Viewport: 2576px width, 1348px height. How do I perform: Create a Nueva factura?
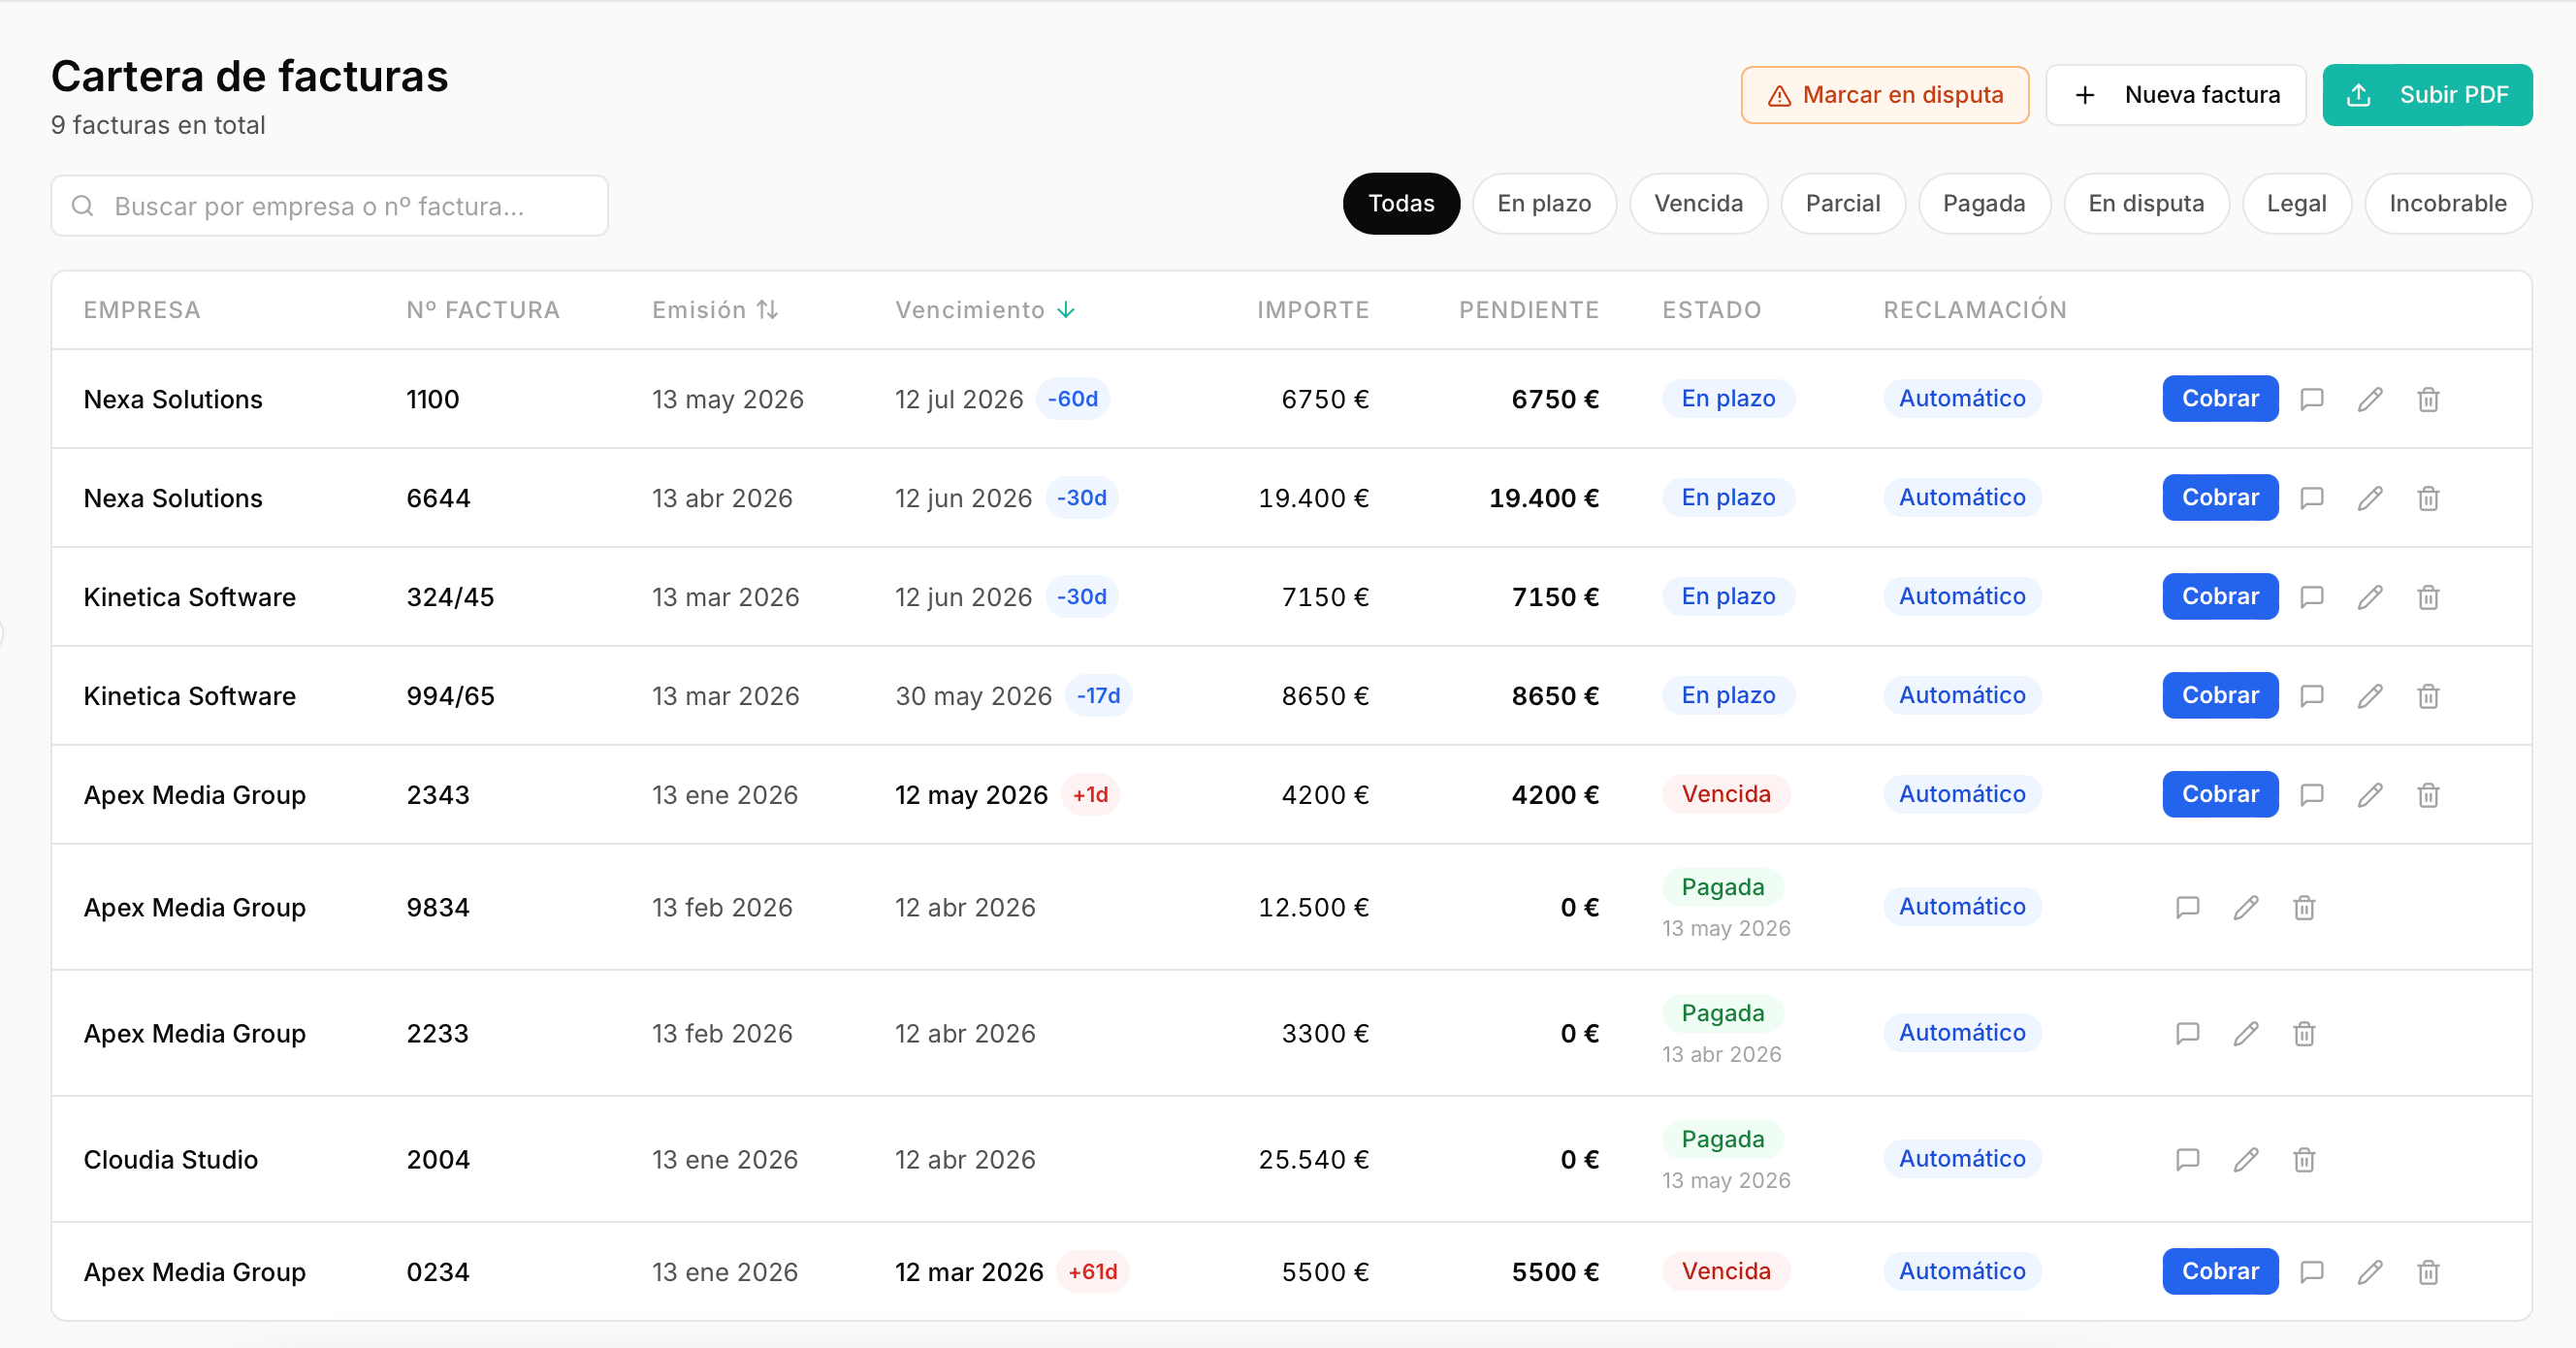tap(2176, 95)
